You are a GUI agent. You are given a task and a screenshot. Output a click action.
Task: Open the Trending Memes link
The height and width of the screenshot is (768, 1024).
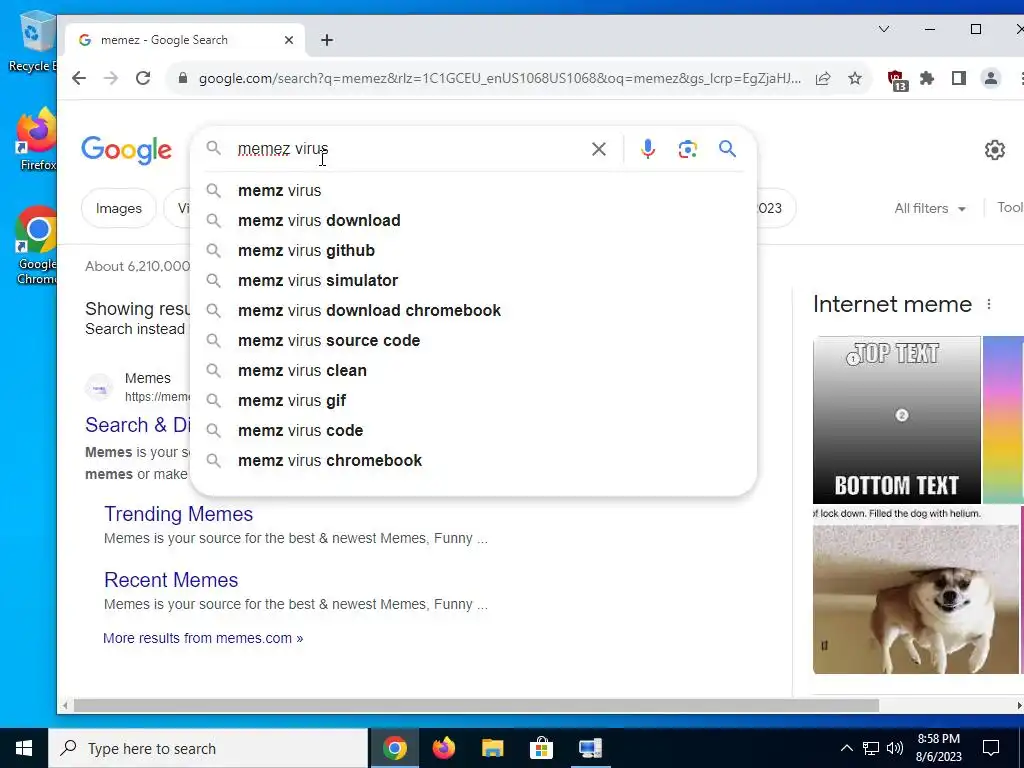[x=178, y=514]
